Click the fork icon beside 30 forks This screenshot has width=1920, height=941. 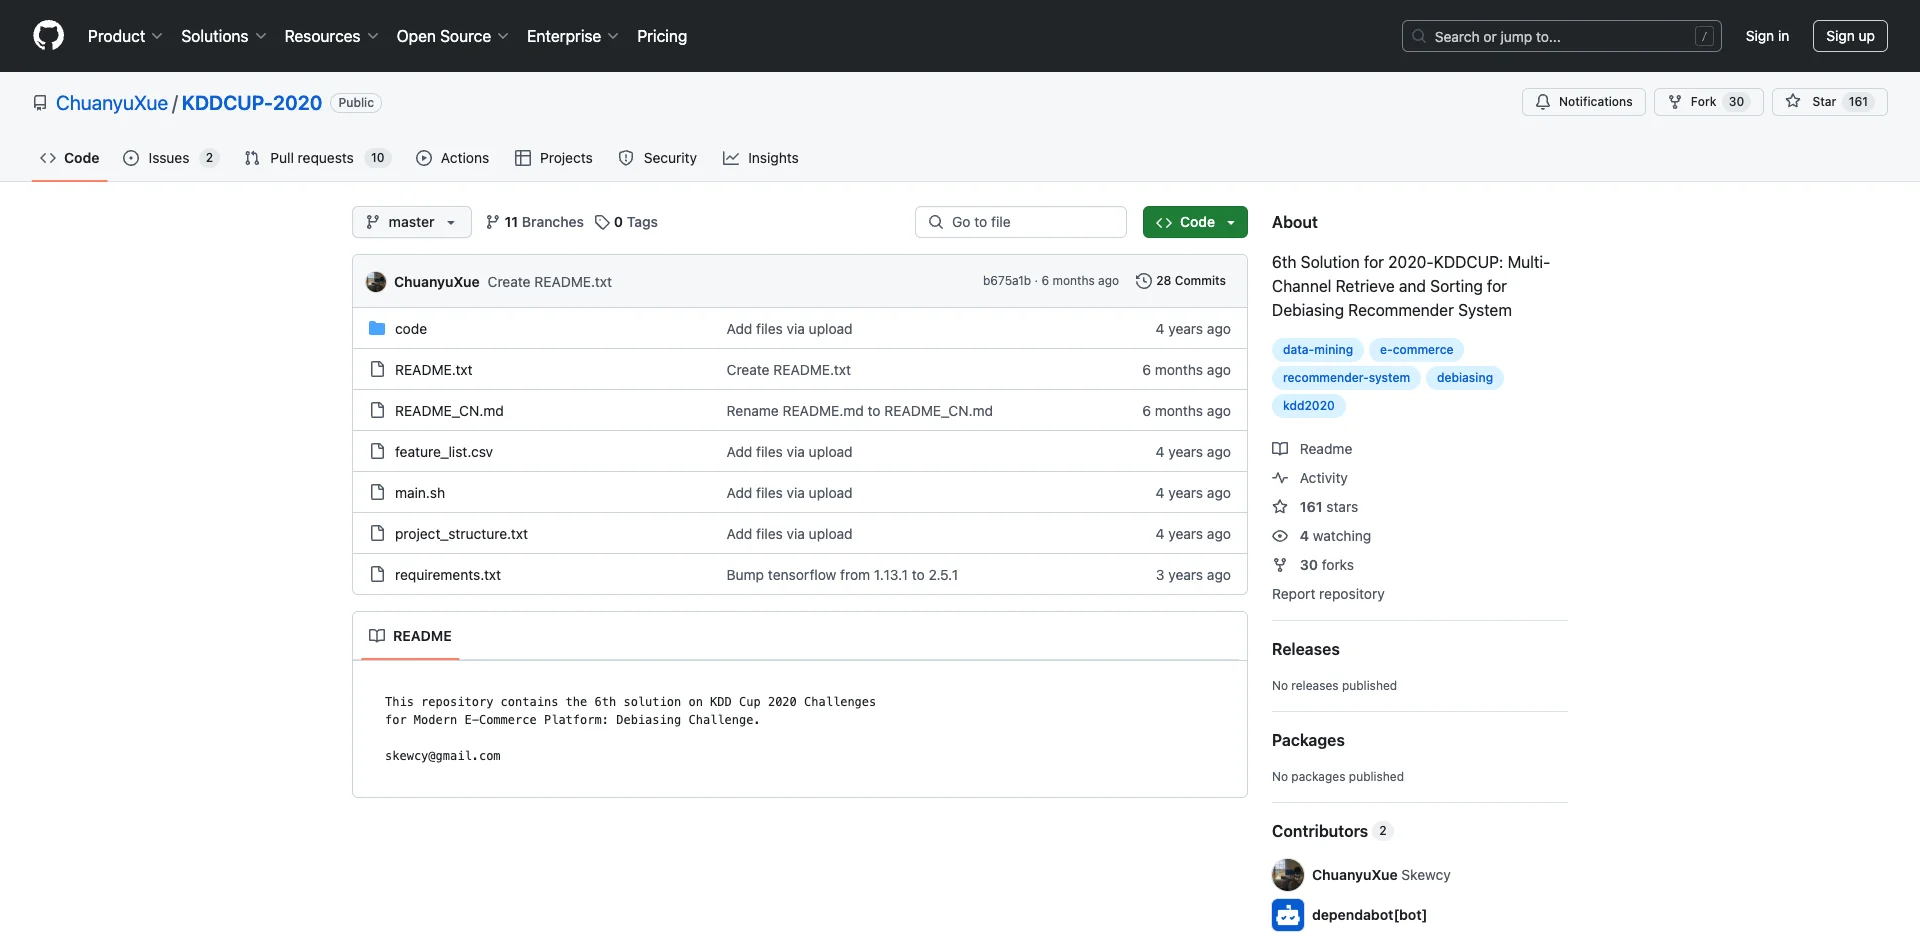(x=1280, y=565)
